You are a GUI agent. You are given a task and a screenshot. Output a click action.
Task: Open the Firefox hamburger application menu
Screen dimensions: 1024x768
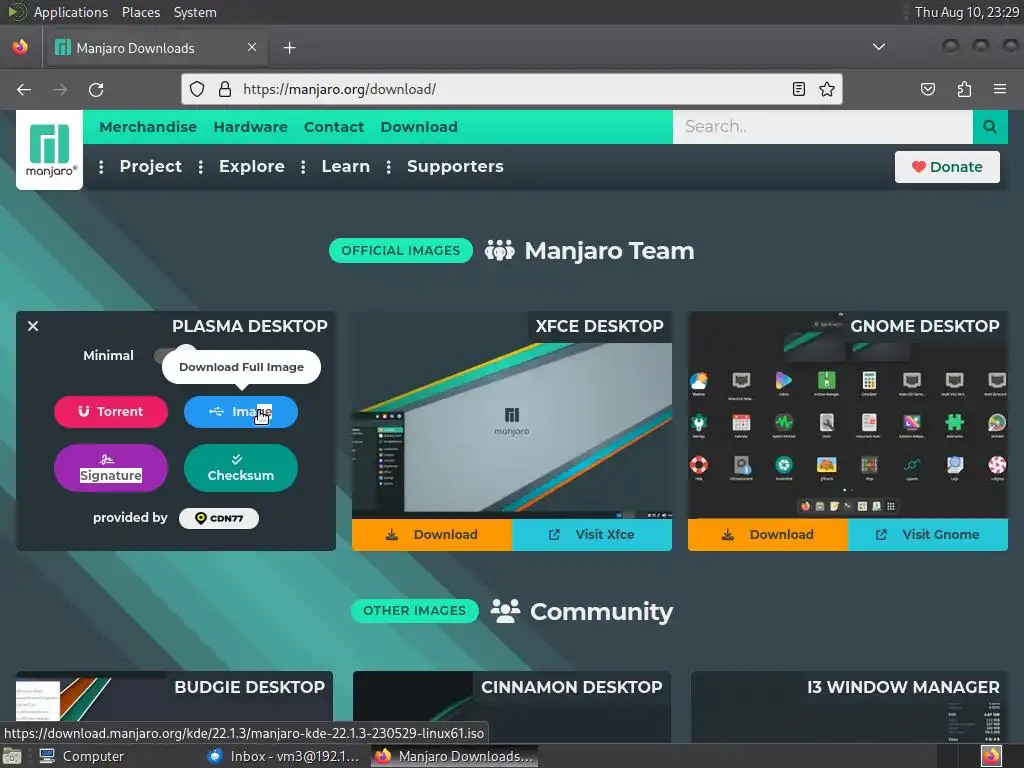1000,89
